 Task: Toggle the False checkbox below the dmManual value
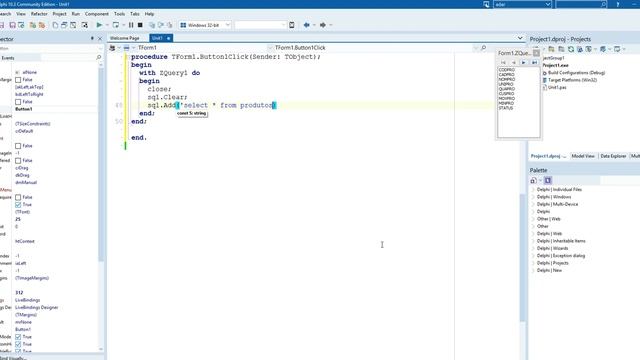(18, 198)
